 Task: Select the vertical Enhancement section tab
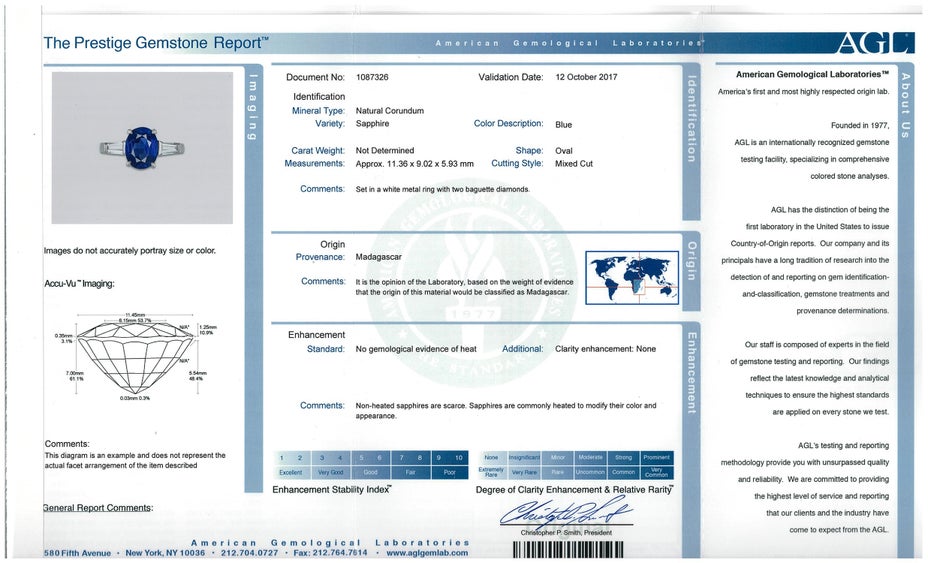(x=690, y=375)
